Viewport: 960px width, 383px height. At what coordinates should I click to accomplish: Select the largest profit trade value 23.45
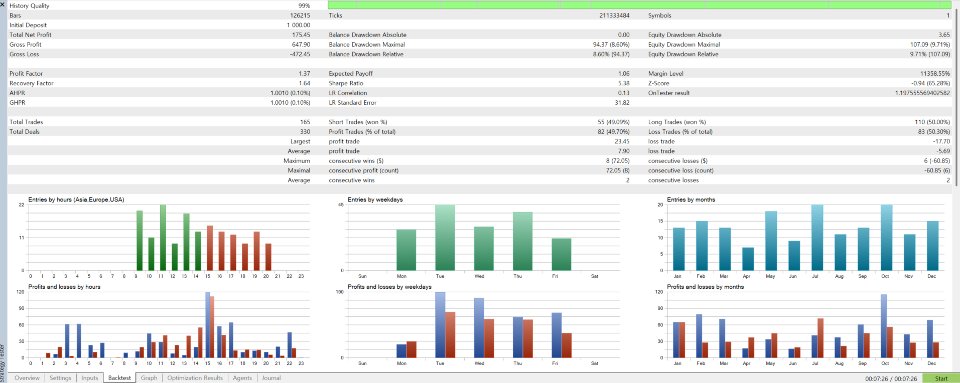(622, 141)
